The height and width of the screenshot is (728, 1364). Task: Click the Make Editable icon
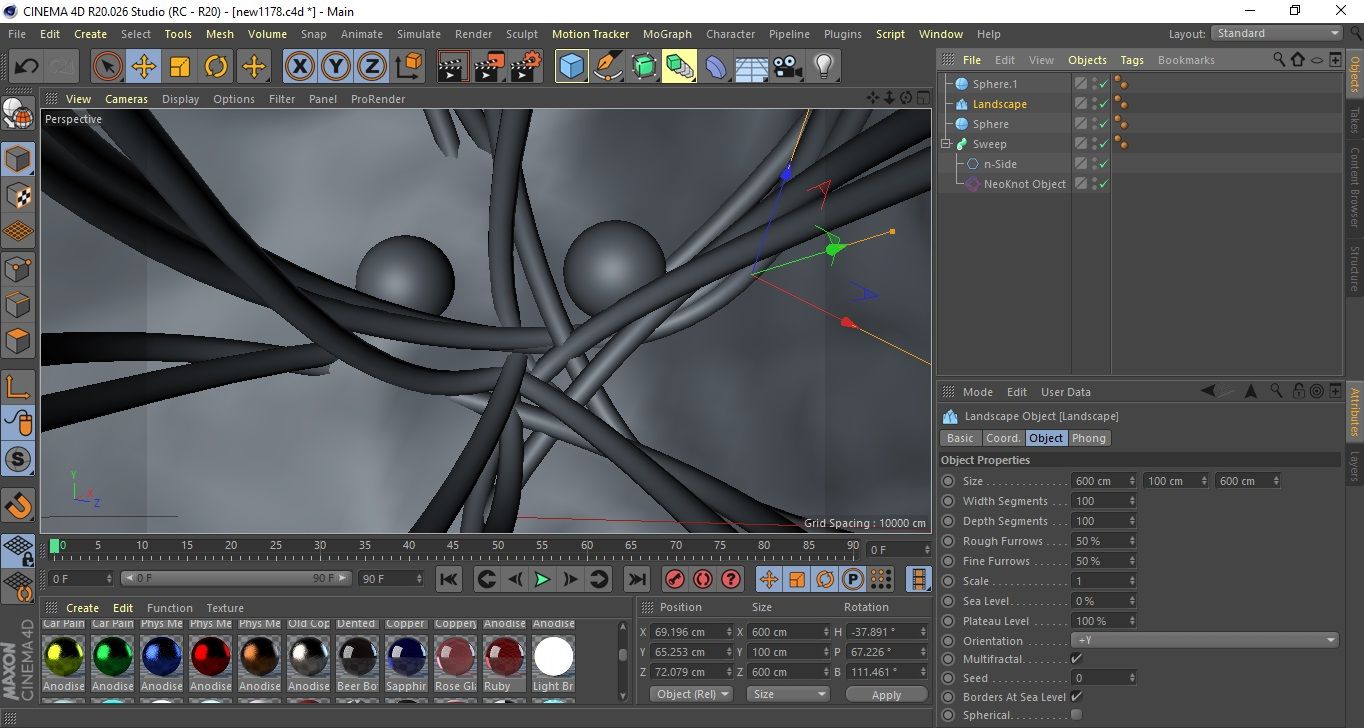(x=18, y=114)
